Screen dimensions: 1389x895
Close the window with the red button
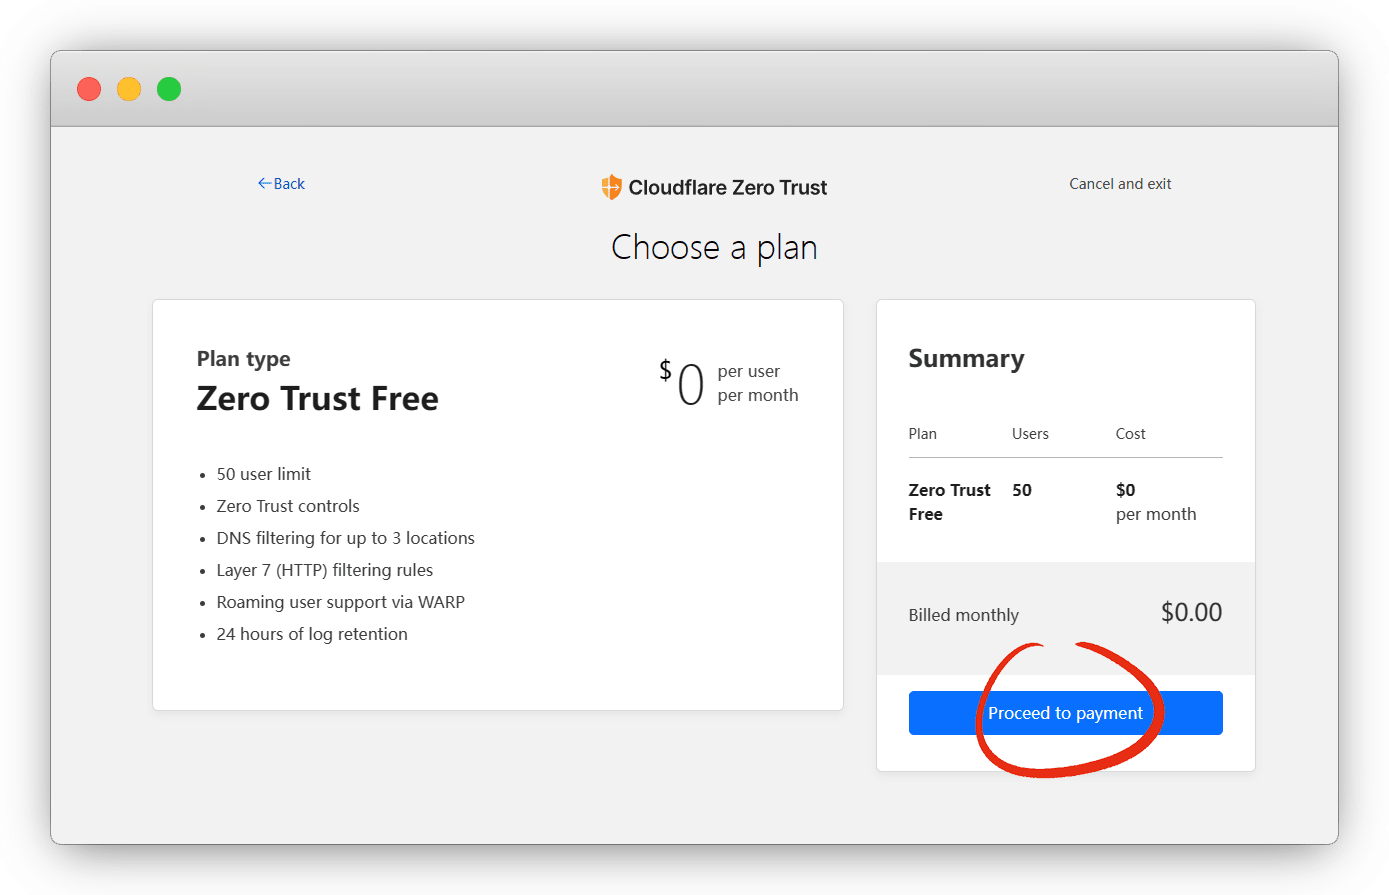tap(89, 89)
